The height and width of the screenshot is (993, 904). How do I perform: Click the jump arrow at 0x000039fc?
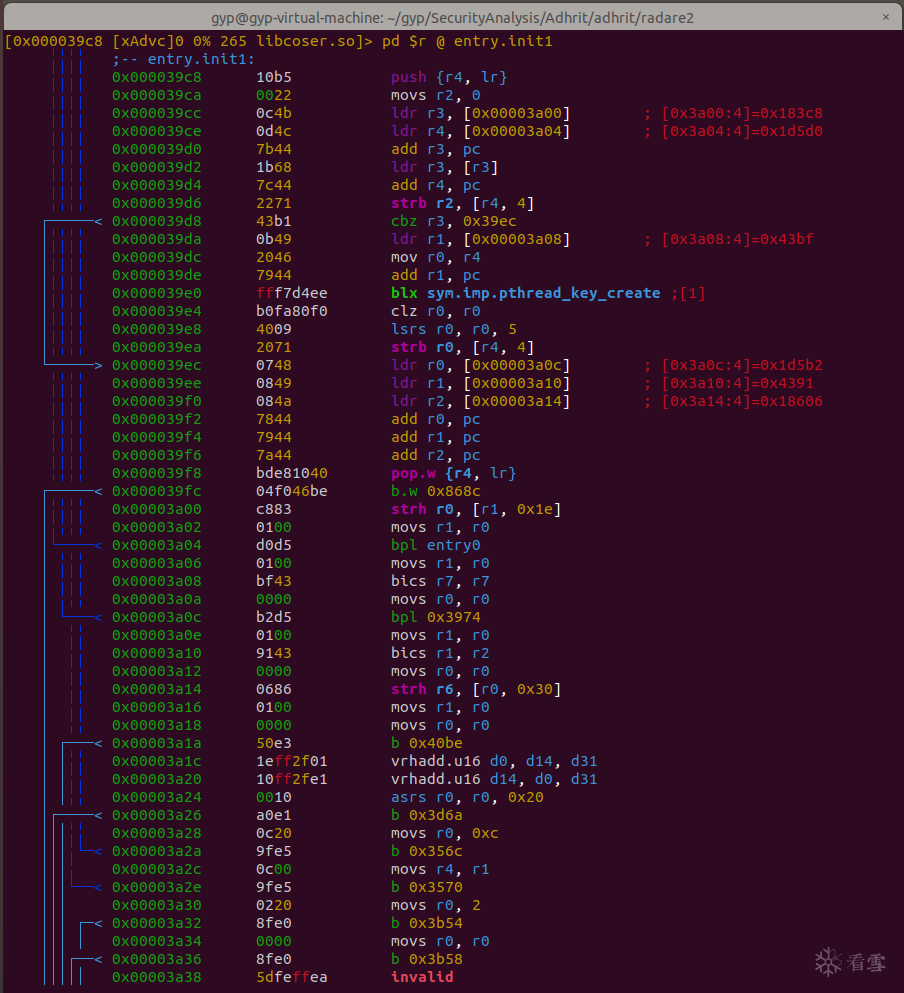(97, 491)
